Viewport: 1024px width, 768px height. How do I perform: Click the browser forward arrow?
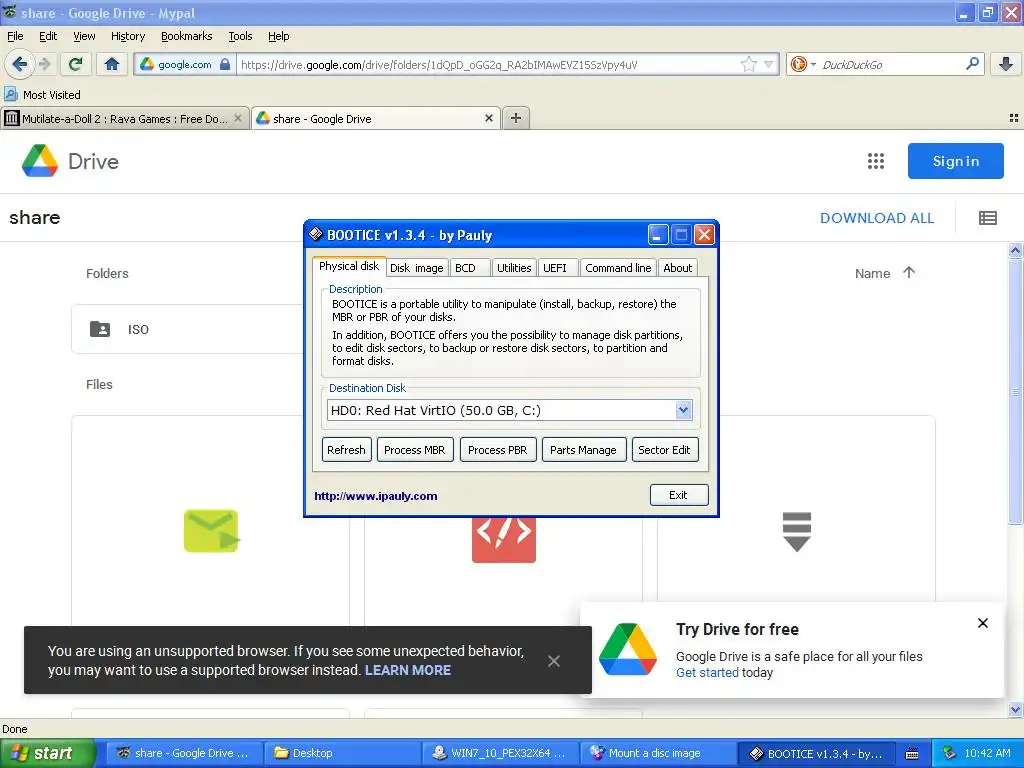coord(44,64)
